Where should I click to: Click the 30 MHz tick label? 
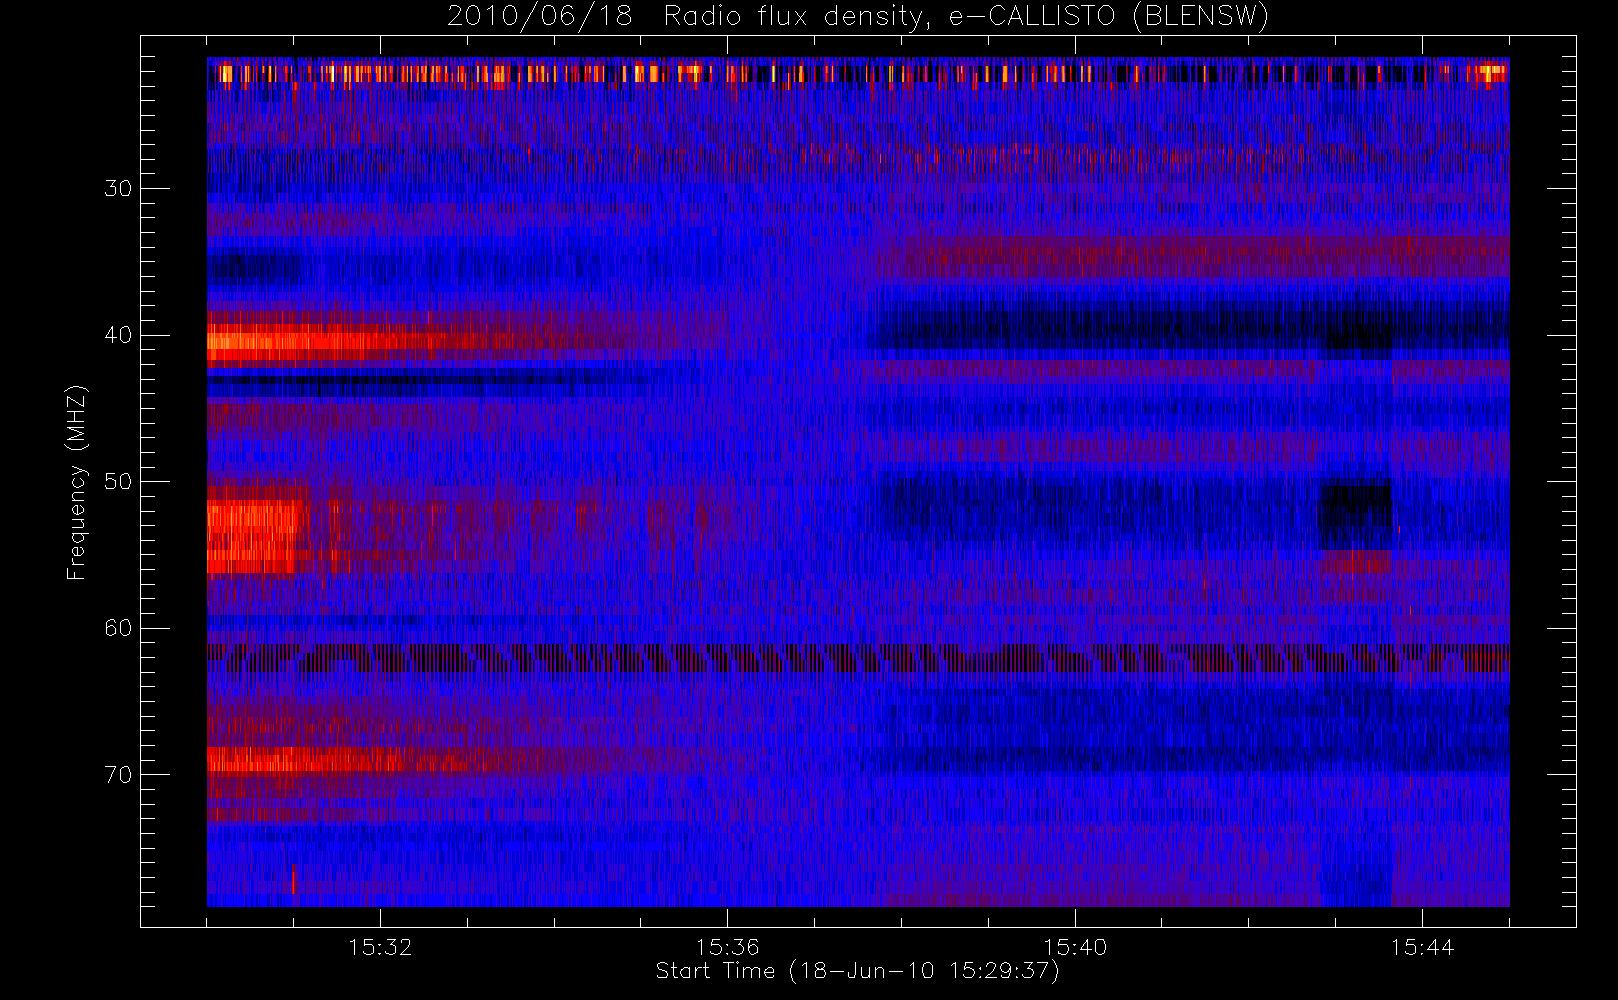[118, 188]
